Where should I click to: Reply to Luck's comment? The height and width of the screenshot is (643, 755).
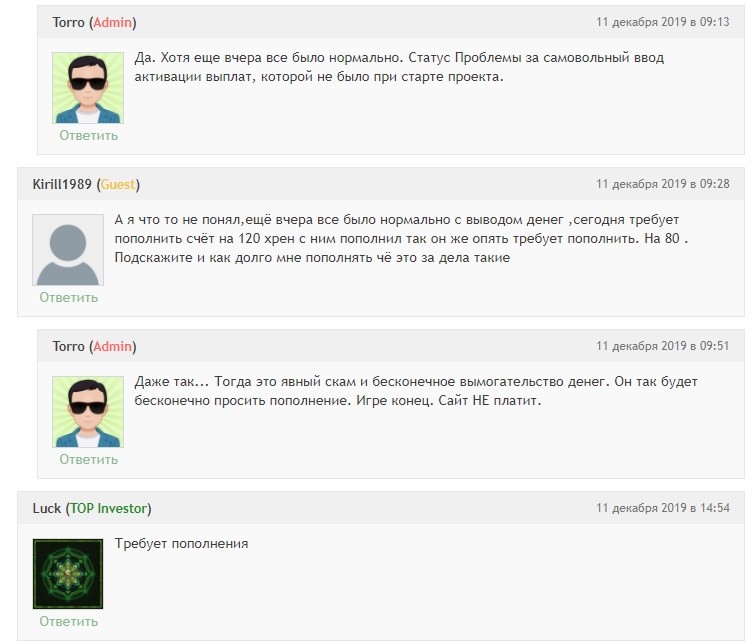pos(68,621)
